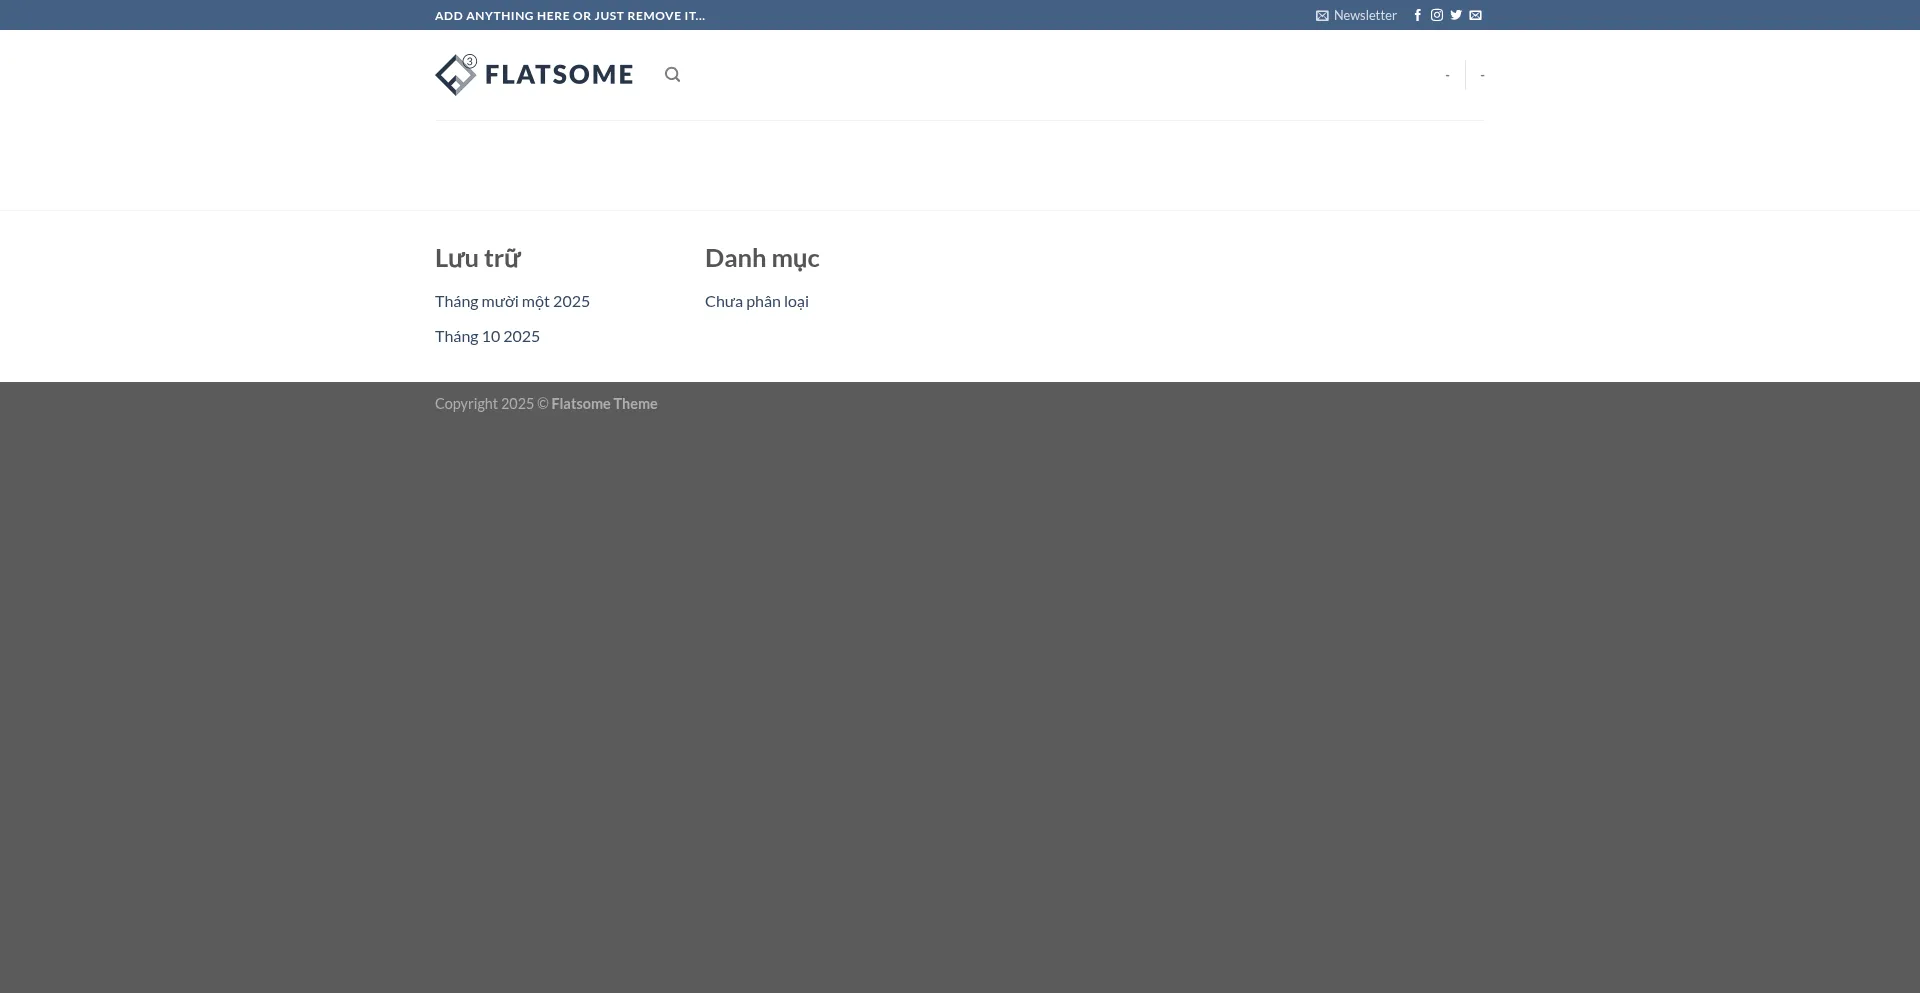Click the dash item right of header divider

point(1482,75)
